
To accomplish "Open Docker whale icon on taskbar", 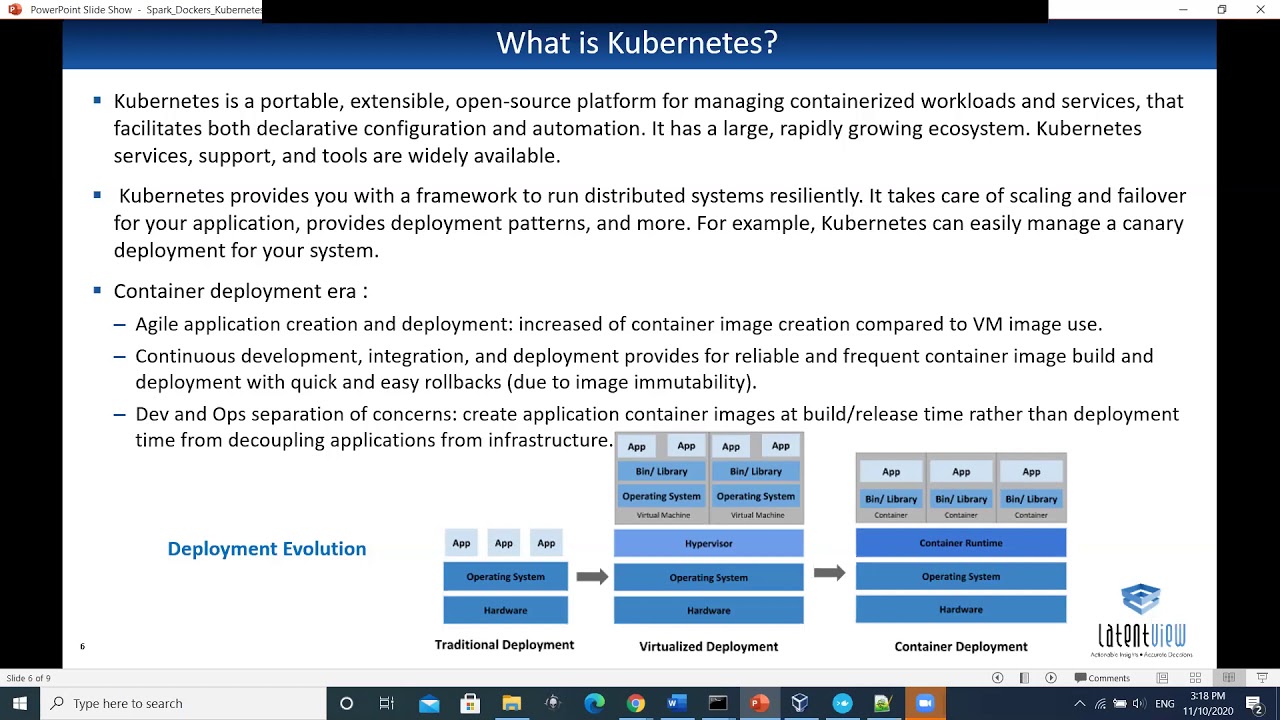I will click(x=842, y=703).
